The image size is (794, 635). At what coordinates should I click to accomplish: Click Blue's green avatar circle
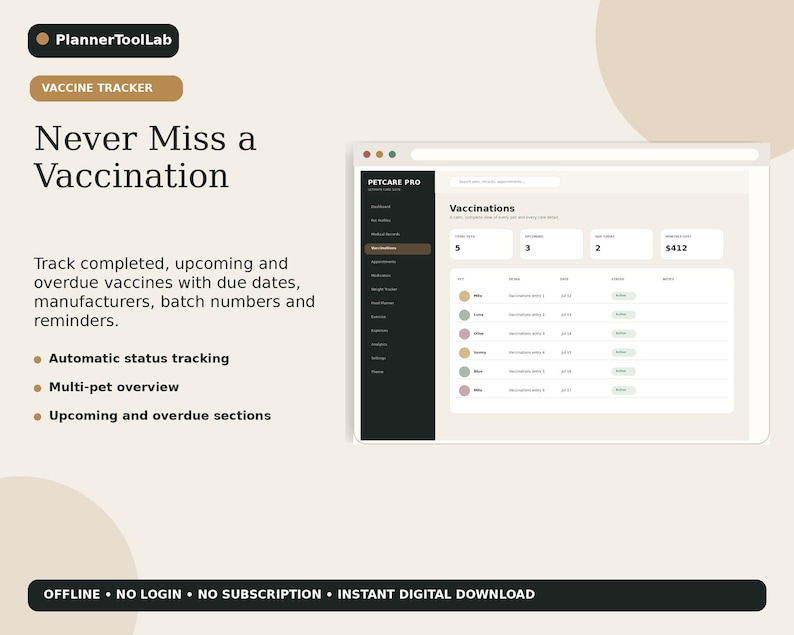(464, 372)
